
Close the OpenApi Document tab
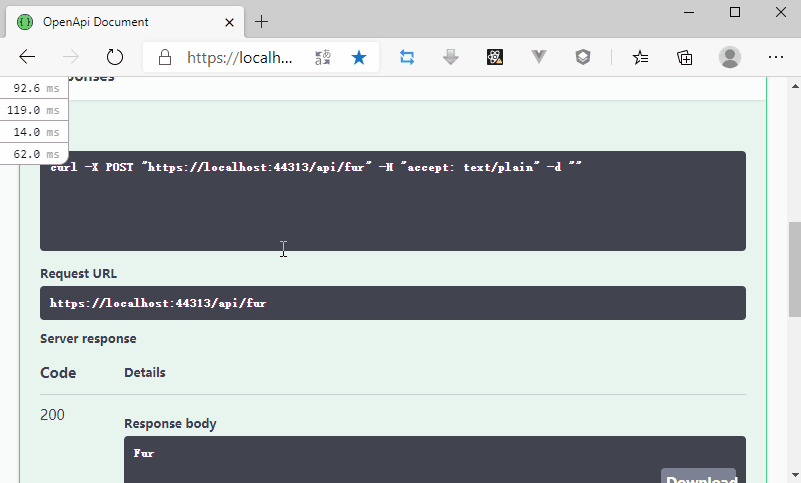pyautogui.click(x=230, y=21)
